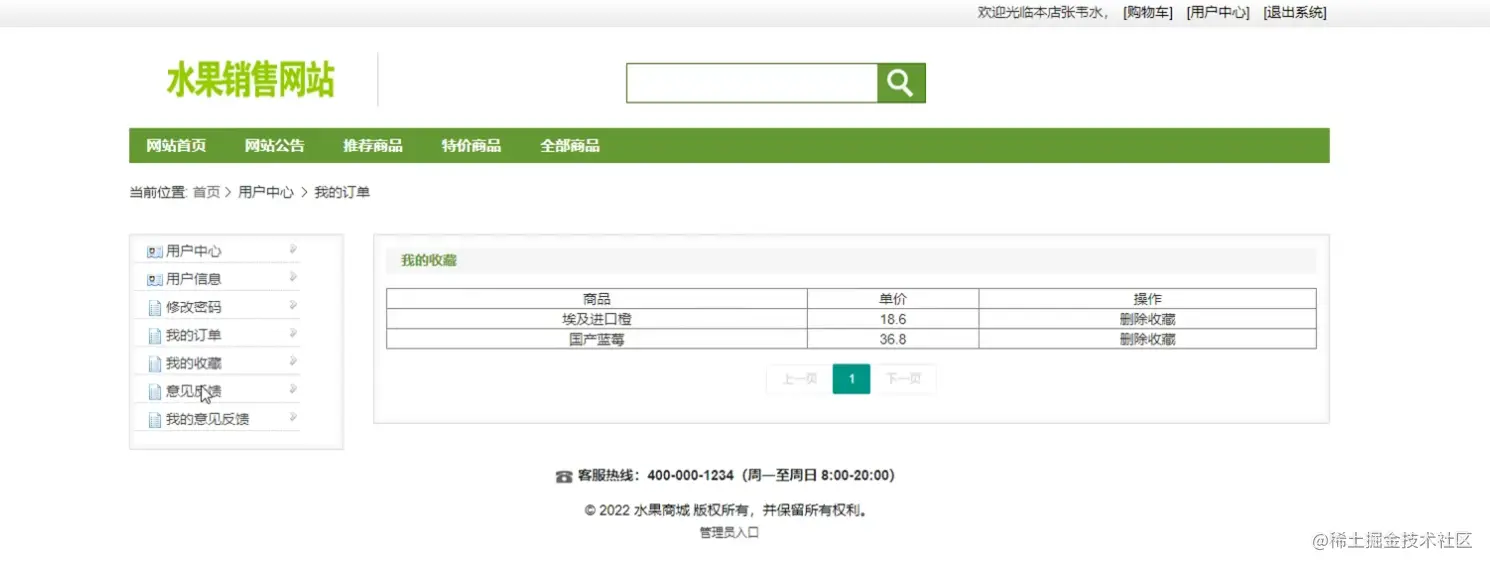
Task: Click the arrow at right of 用户信息 row
Action: (293, 277)
